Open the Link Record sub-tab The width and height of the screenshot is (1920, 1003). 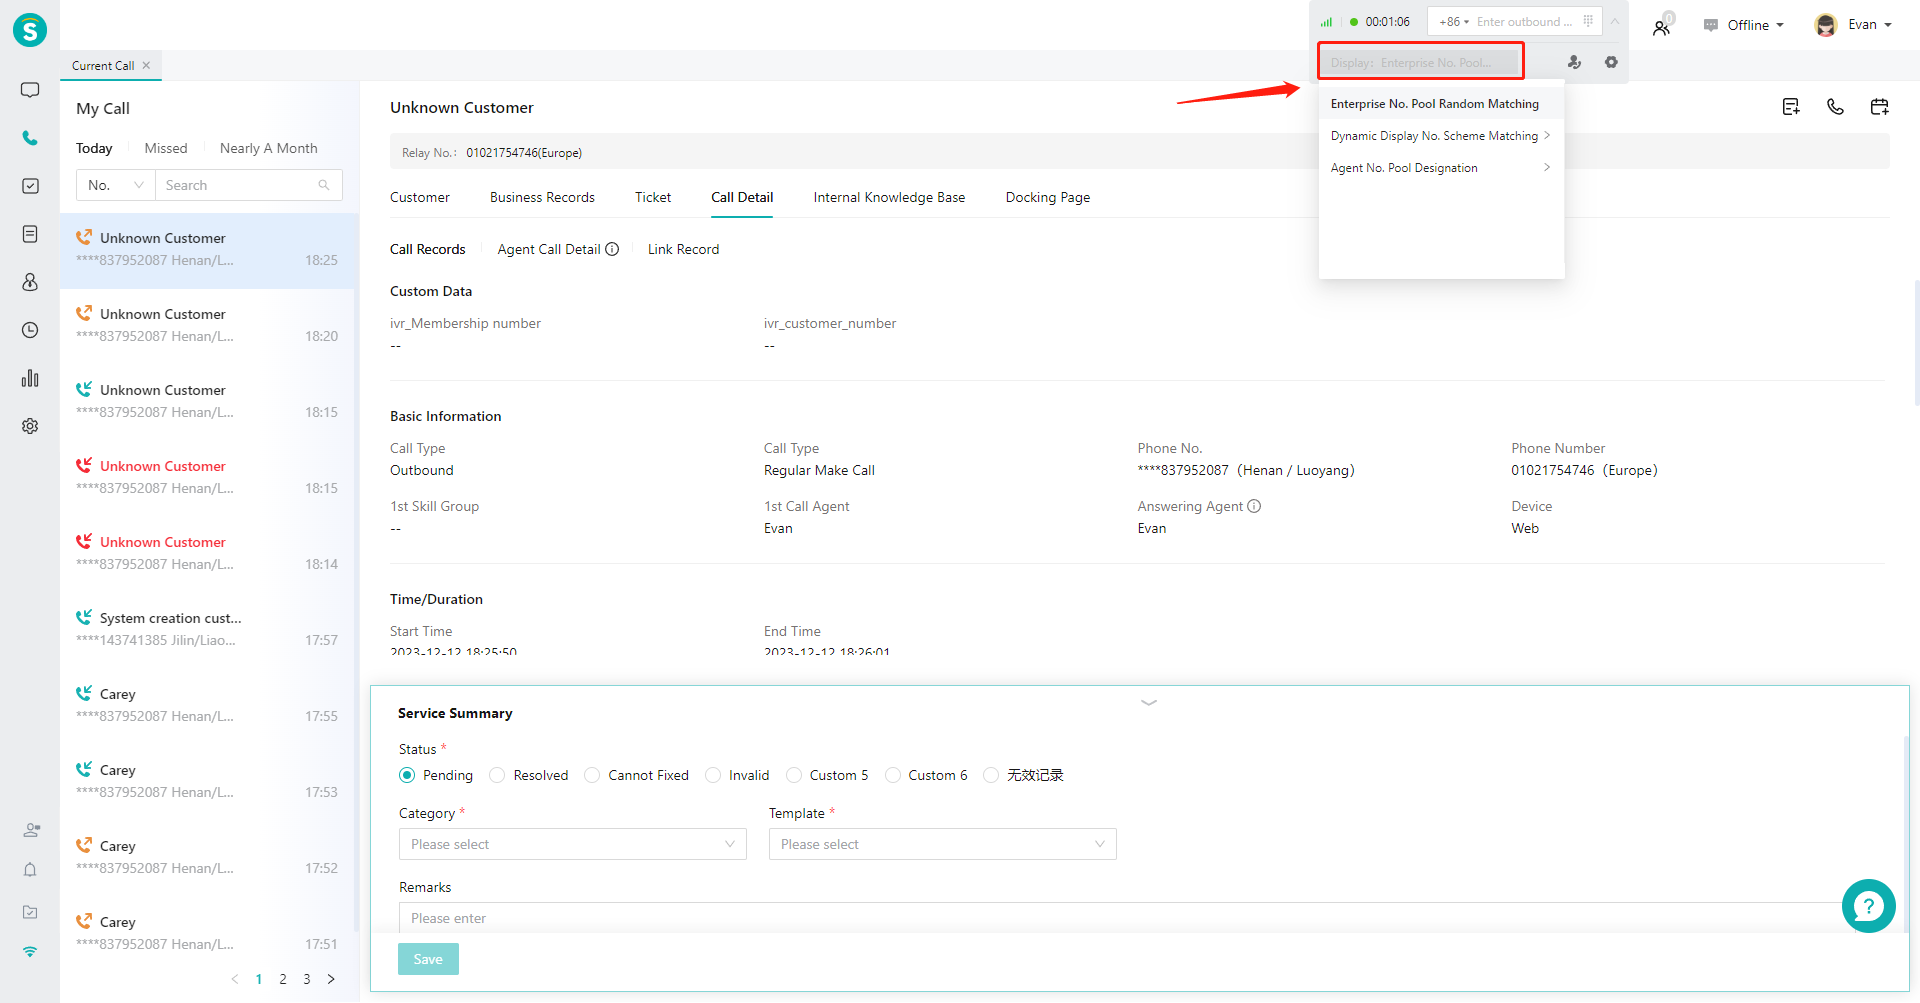coord(683,249)
